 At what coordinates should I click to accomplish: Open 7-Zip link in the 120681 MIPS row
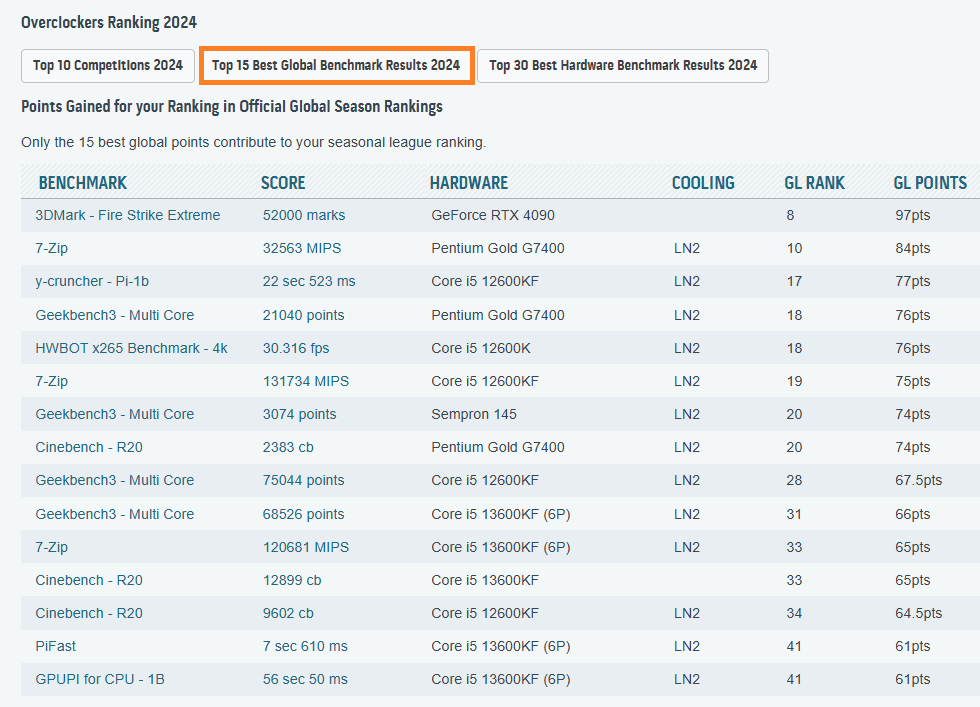coord(51,548)
